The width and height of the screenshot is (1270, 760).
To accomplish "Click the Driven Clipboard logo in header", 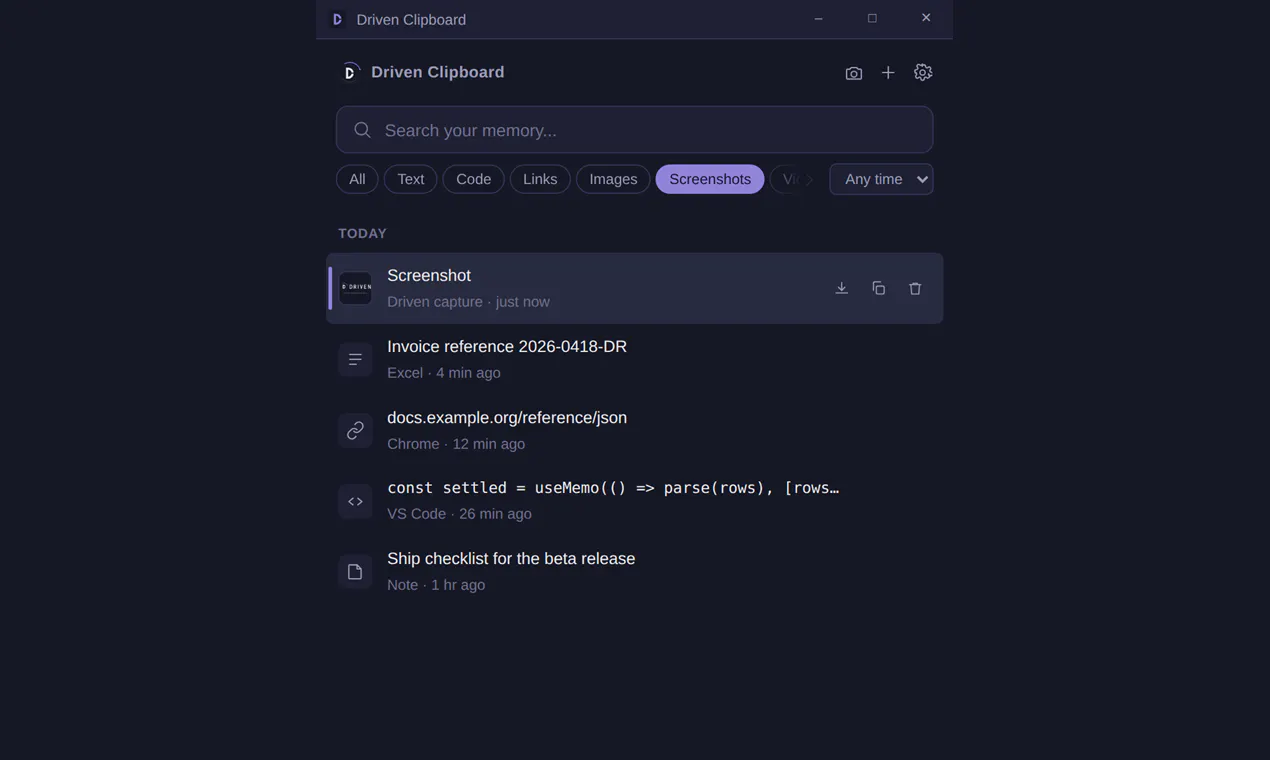I will point(349,72).
